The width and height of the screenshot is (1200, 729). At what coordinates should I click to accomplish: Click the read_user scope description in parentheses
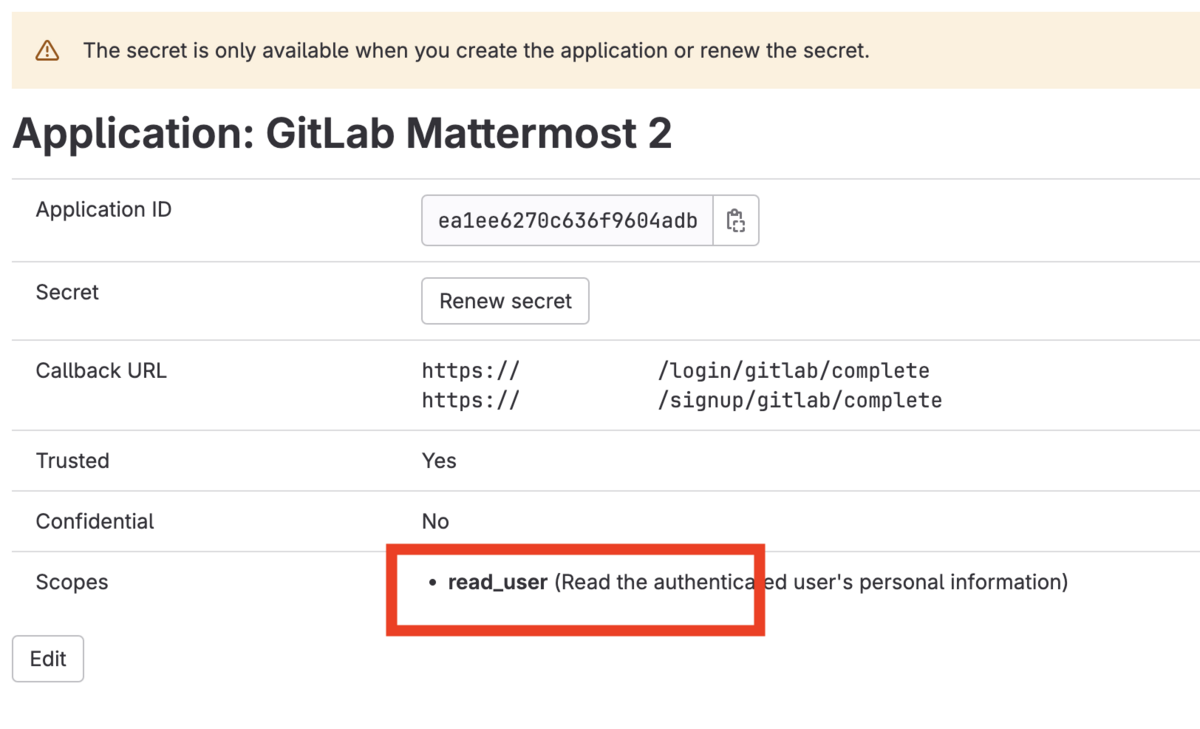(811, 582)
